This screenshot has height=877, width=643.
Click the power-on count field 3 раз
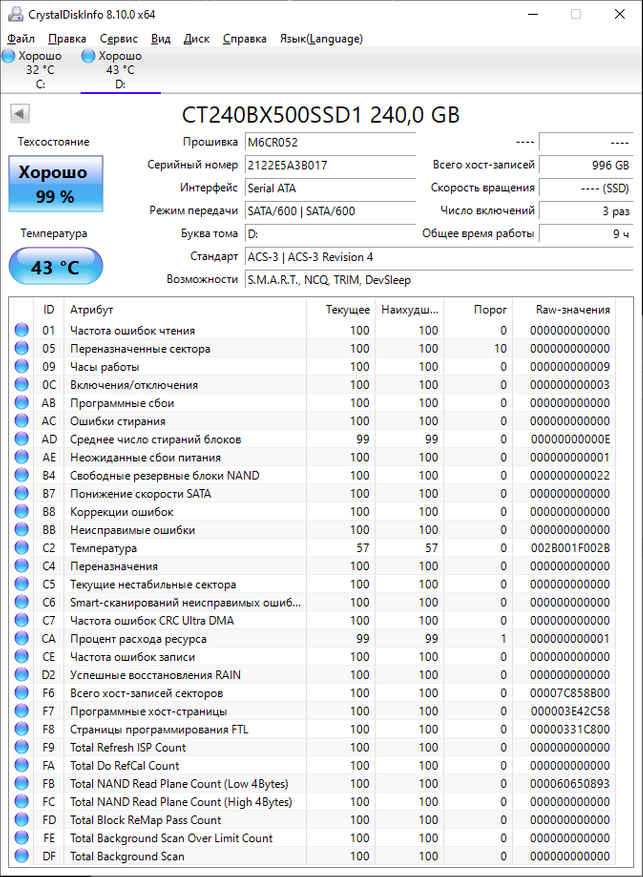click(585, 211)
